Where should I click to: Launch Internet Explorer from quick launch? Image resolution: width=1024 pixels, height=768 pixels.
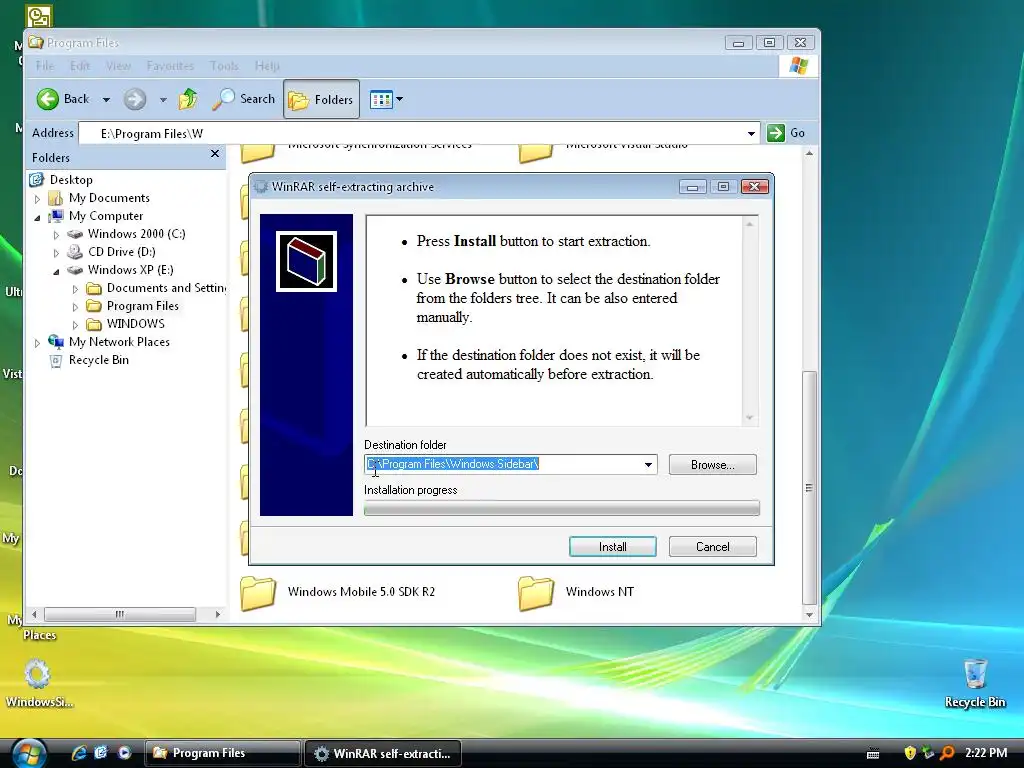[x=79, y=753]
